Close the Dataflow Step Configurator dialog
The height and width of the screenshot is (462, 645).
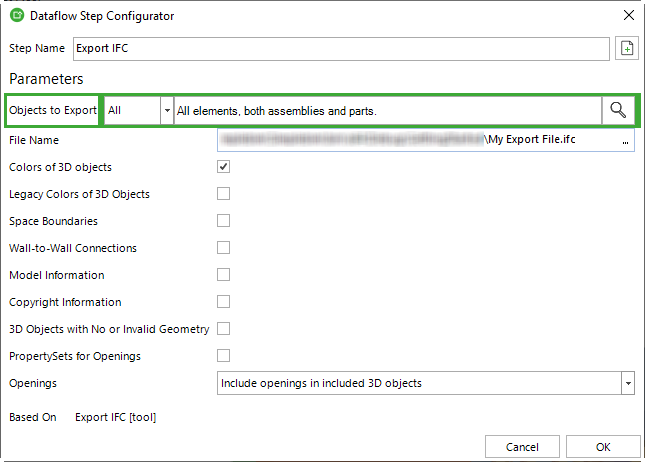629,16
